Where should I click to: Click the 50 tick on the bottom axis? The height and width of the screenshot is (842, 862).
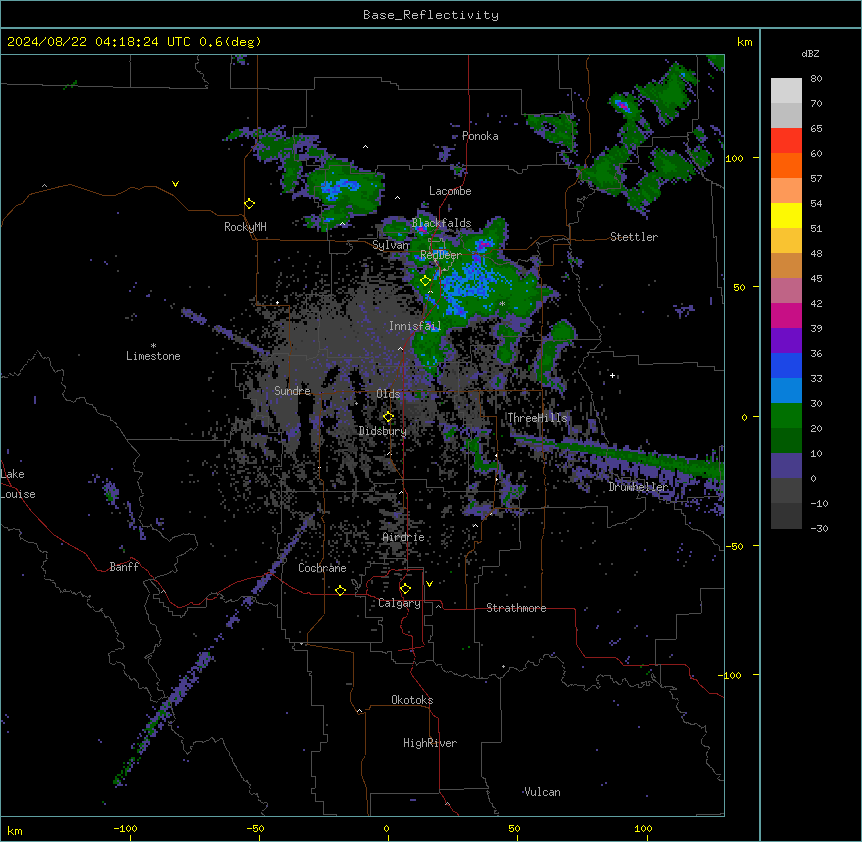[x=514, y=828]
